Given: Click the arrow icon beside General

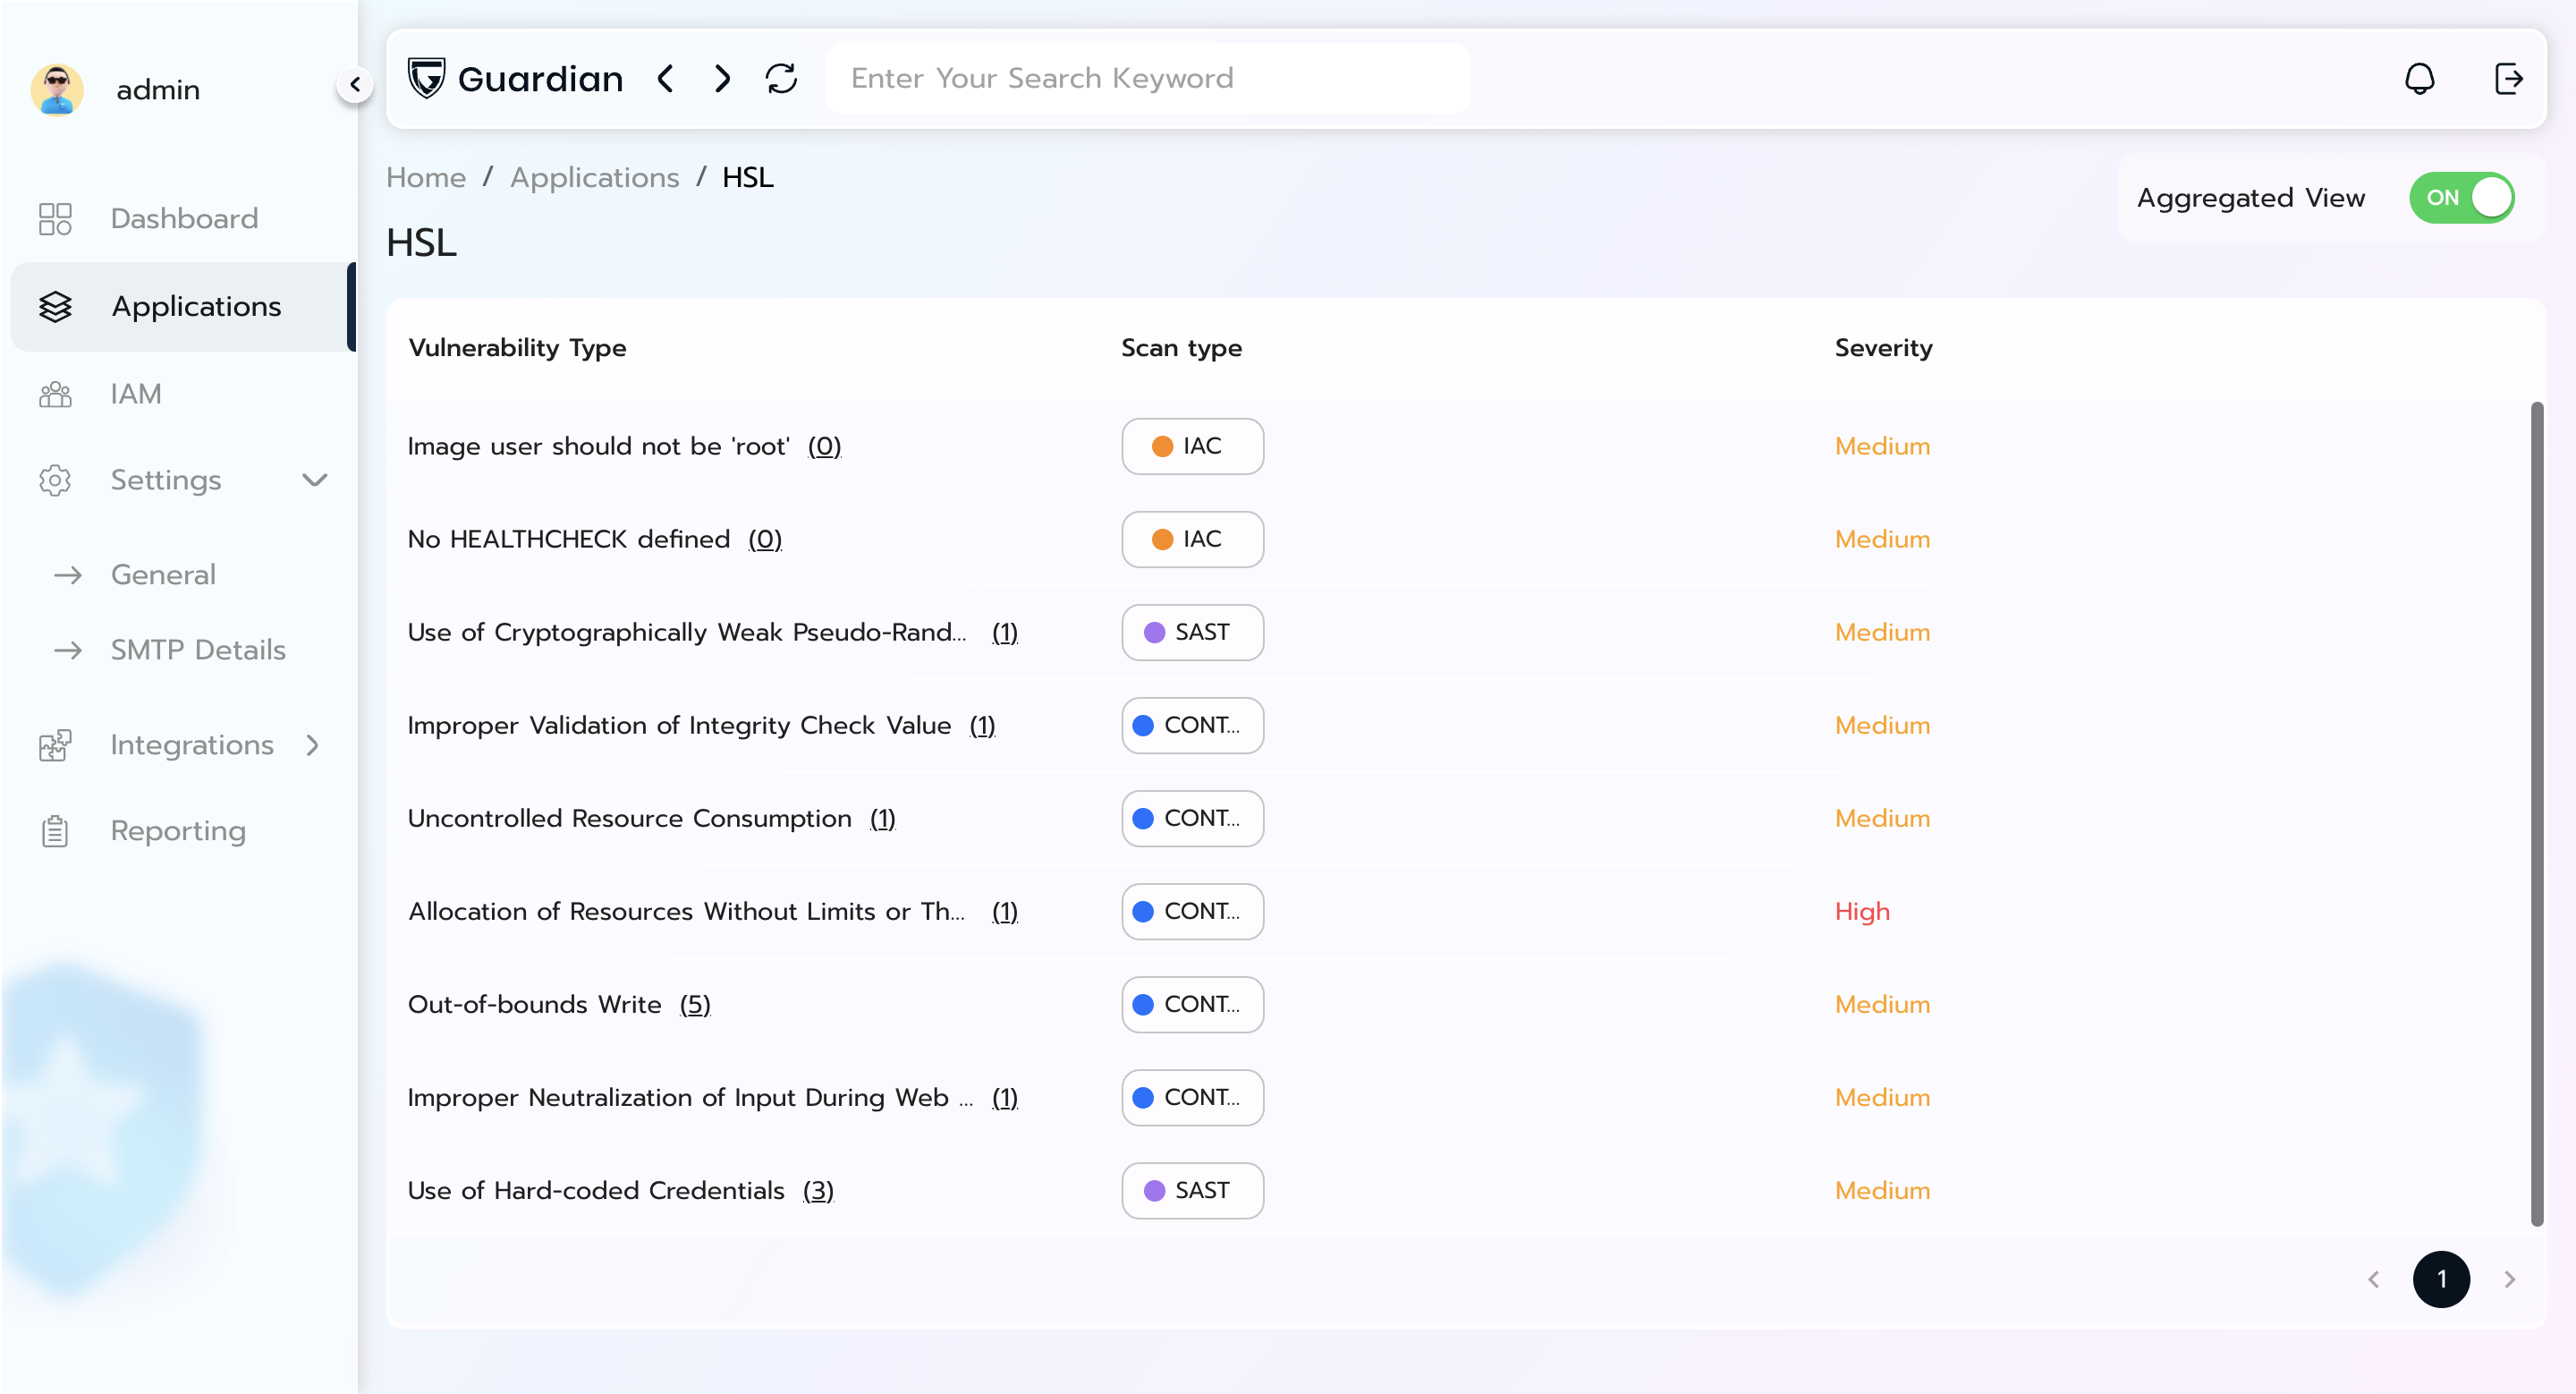Looking at the screenshot, I should point(67,575).
